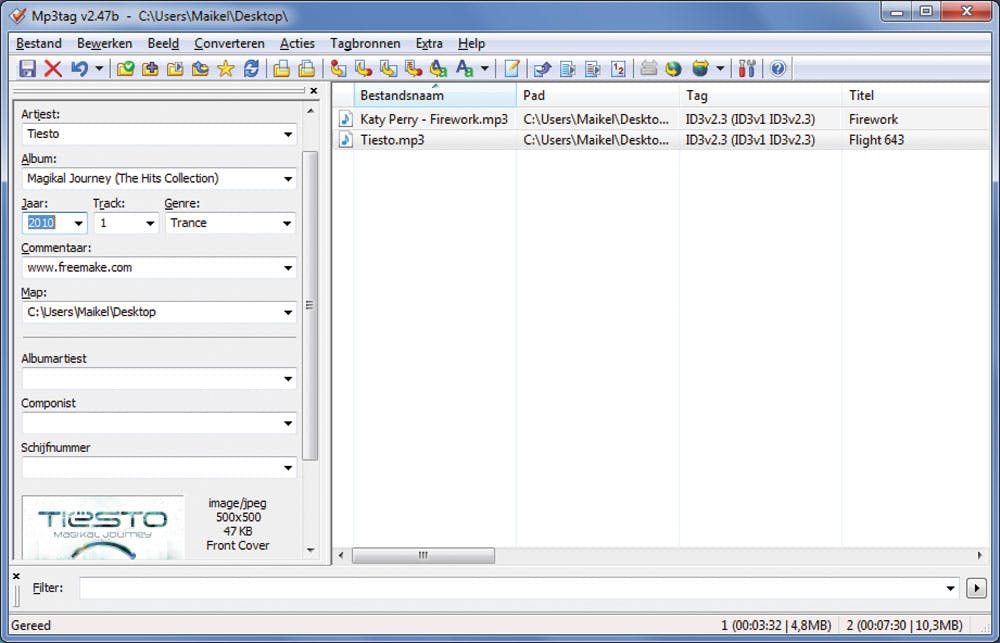Click the Tag to Tag convert icon
This screenshot has height=643, width=1000.
coord(439,68)
